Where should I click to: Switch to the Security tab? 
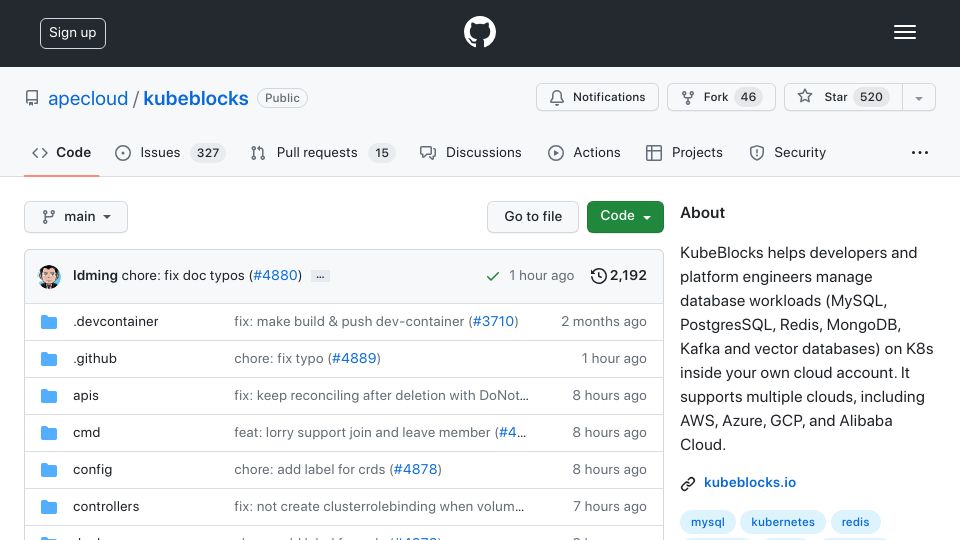pyautogui.click(x=787, y=152)
